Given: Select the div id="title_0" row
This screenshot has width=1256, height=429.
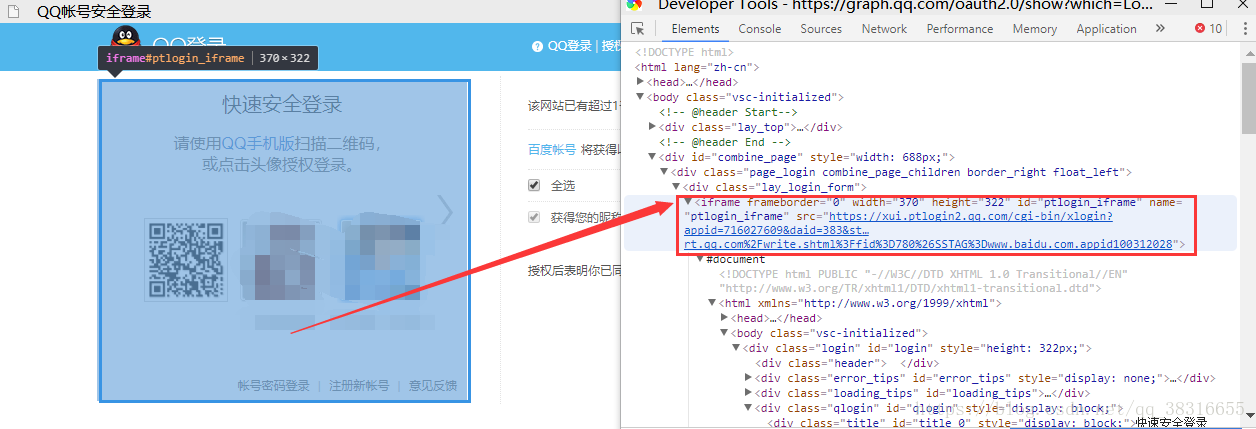Looking at the screenshot, I should point(987,423).
